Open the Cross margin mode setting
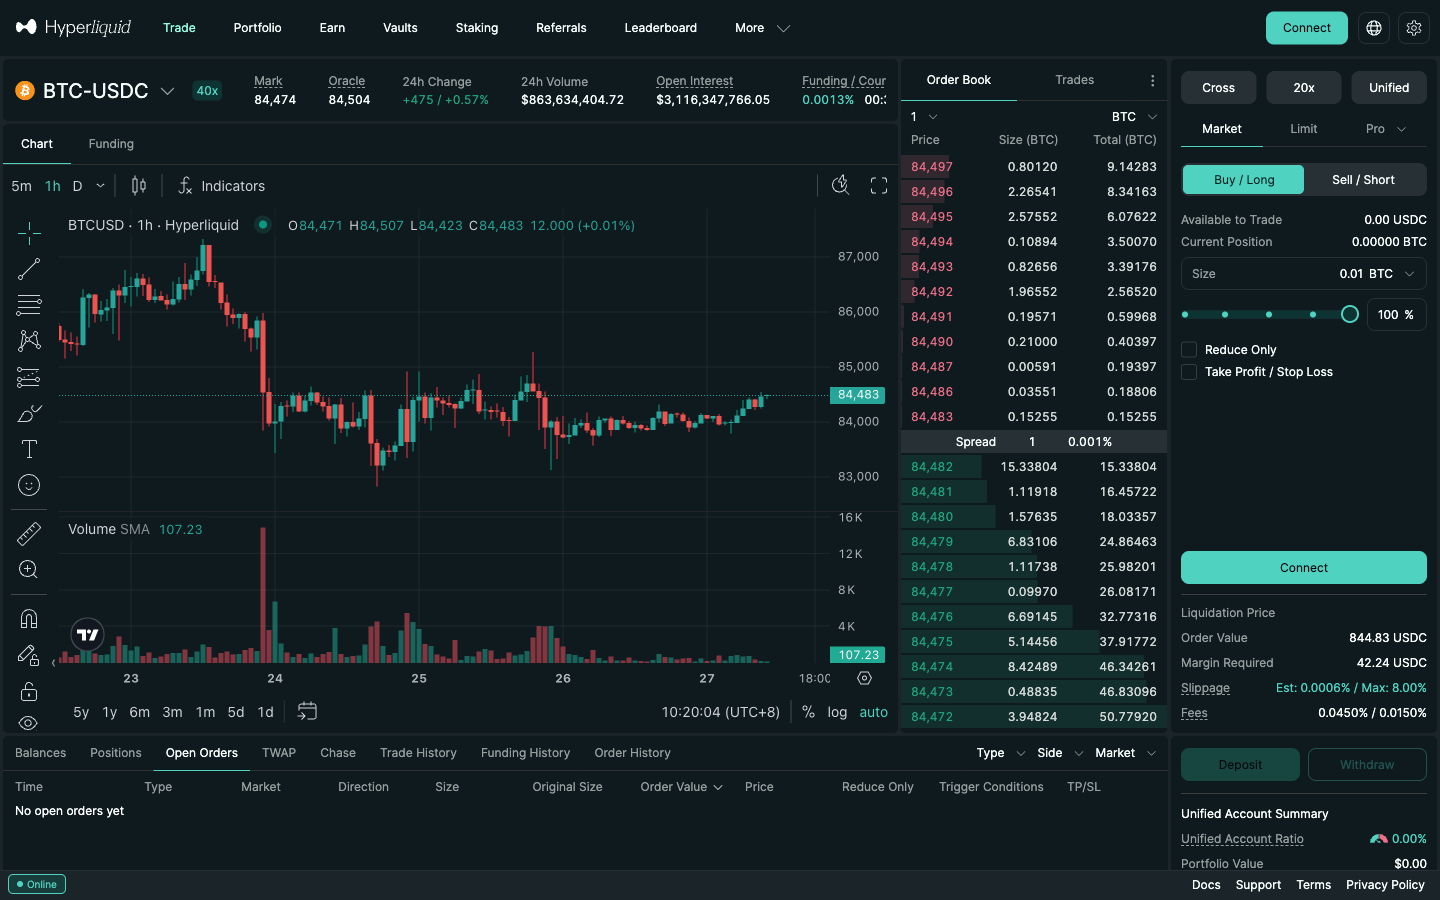Viewport: 1440px width, 900px height. (x=1218, y=88)
